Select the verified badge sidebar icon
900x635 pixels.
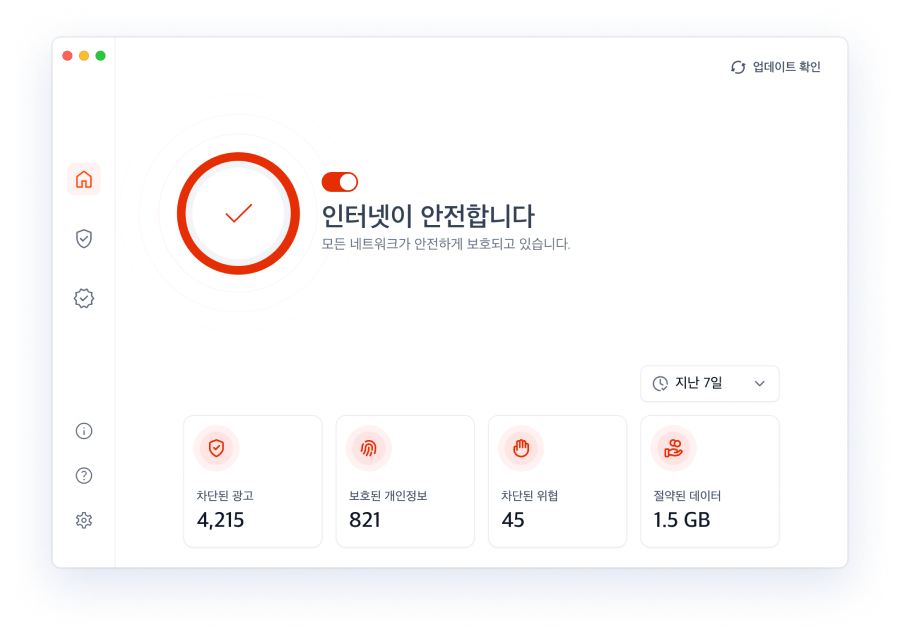84,299
